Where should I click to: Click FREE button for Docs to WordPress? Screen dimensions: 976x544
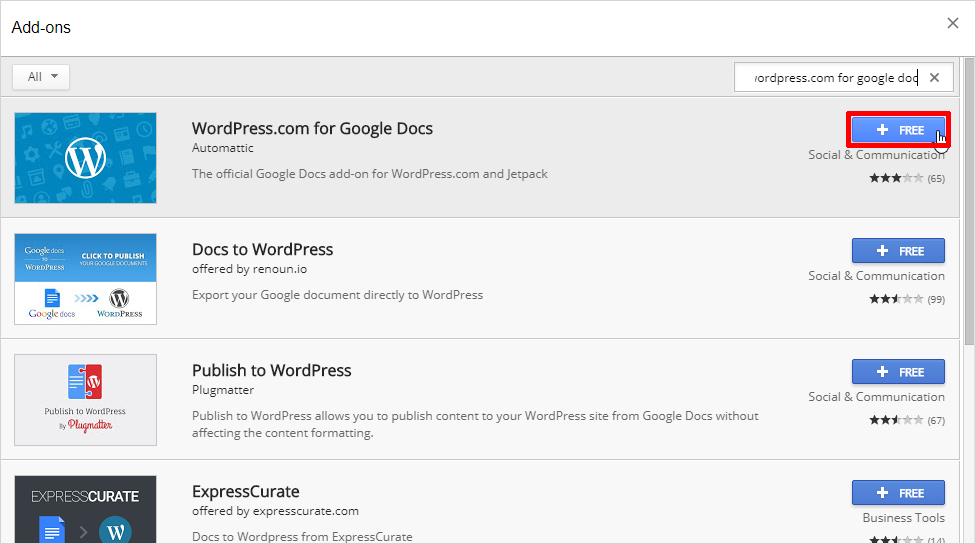pyautogui.click(x=897, y=251)
